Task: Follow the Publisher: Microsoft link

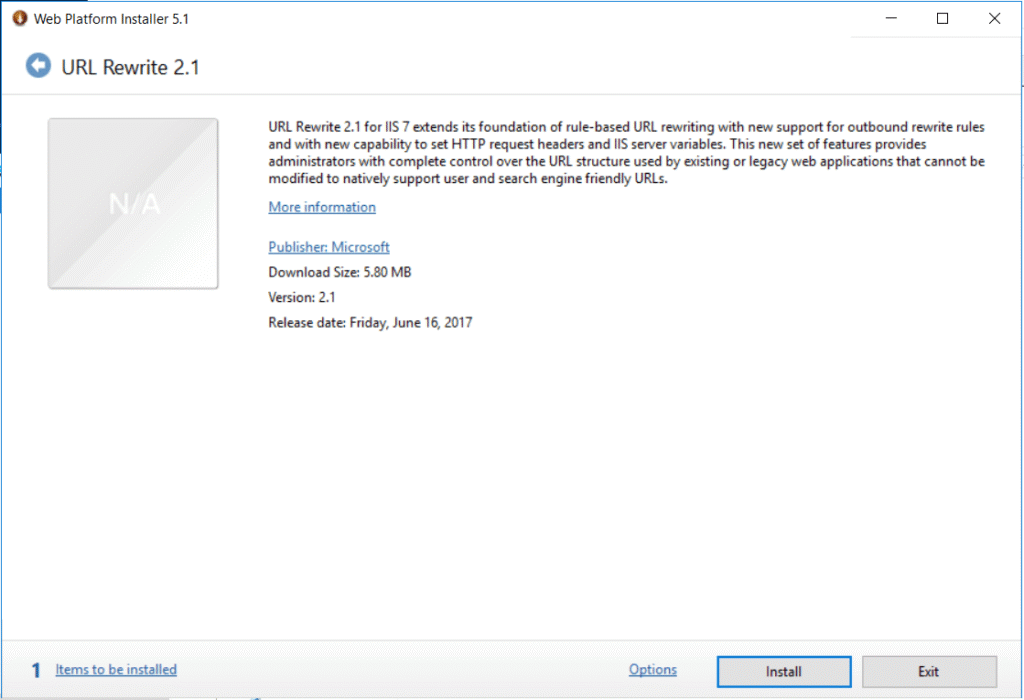Action: point(328,247)
